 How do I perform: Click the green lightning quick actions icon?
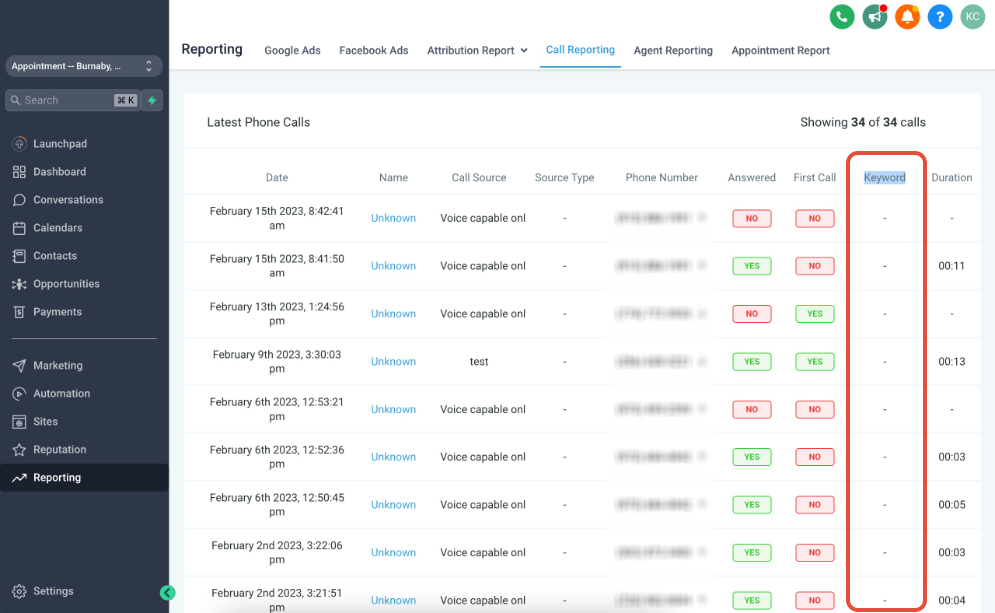point(152,100)
